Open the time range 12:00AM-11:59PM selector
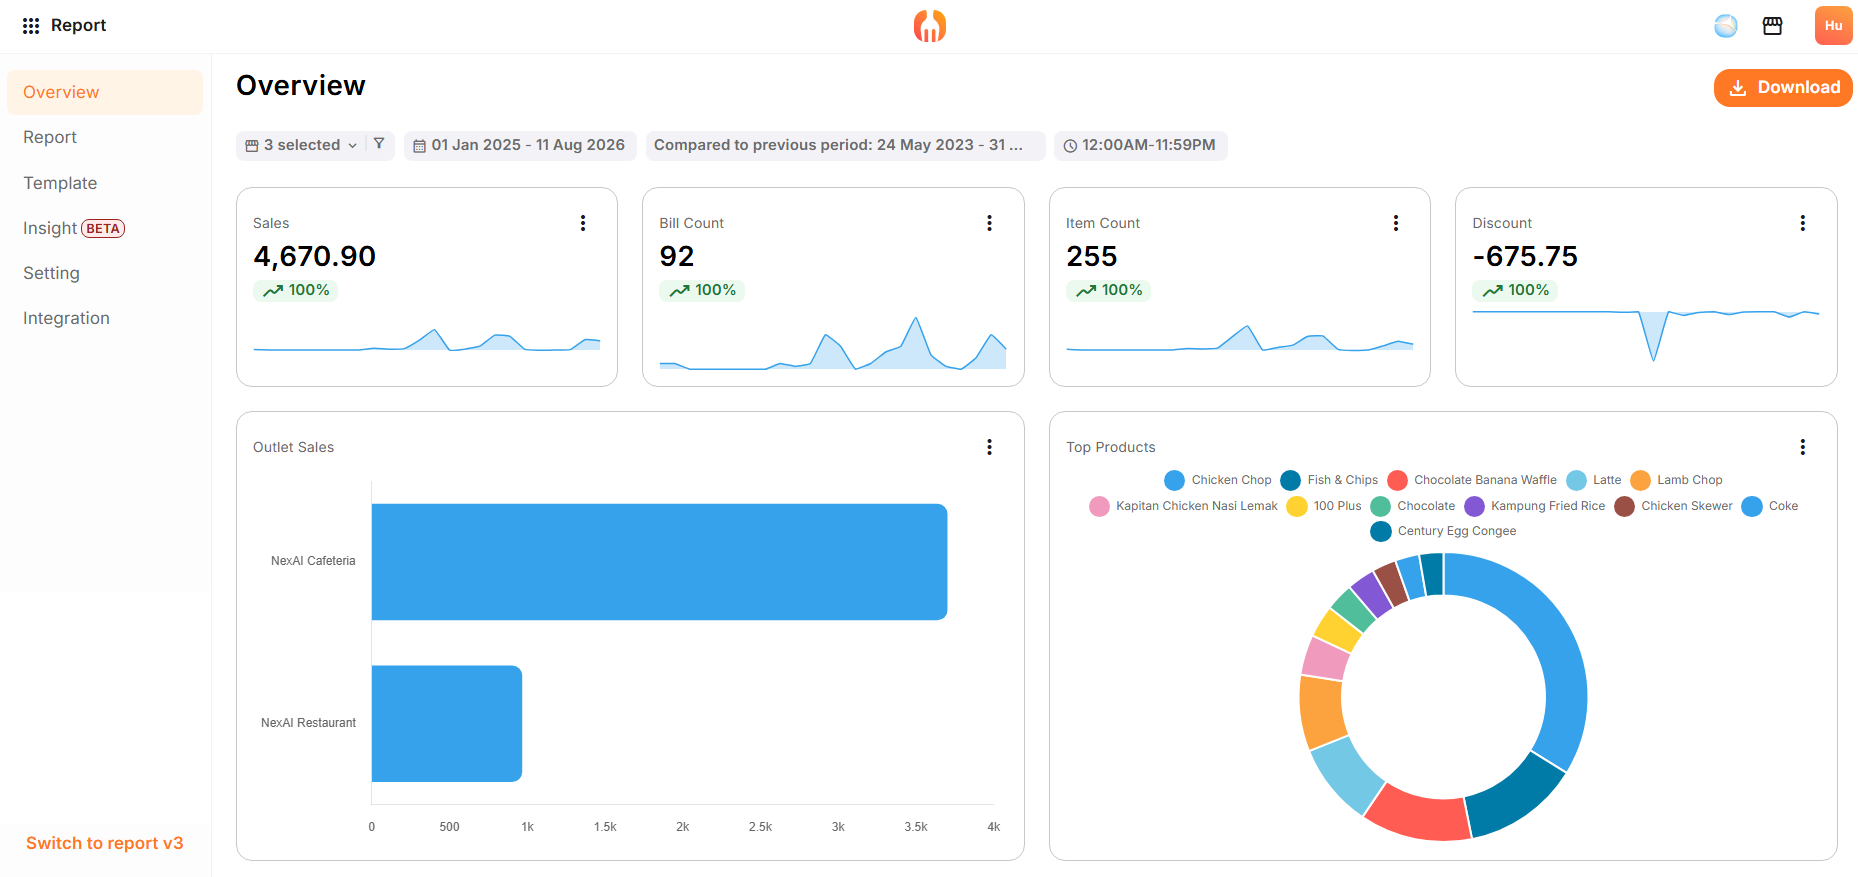This screenshot has width=1858, height=877. pos(1140,145)
